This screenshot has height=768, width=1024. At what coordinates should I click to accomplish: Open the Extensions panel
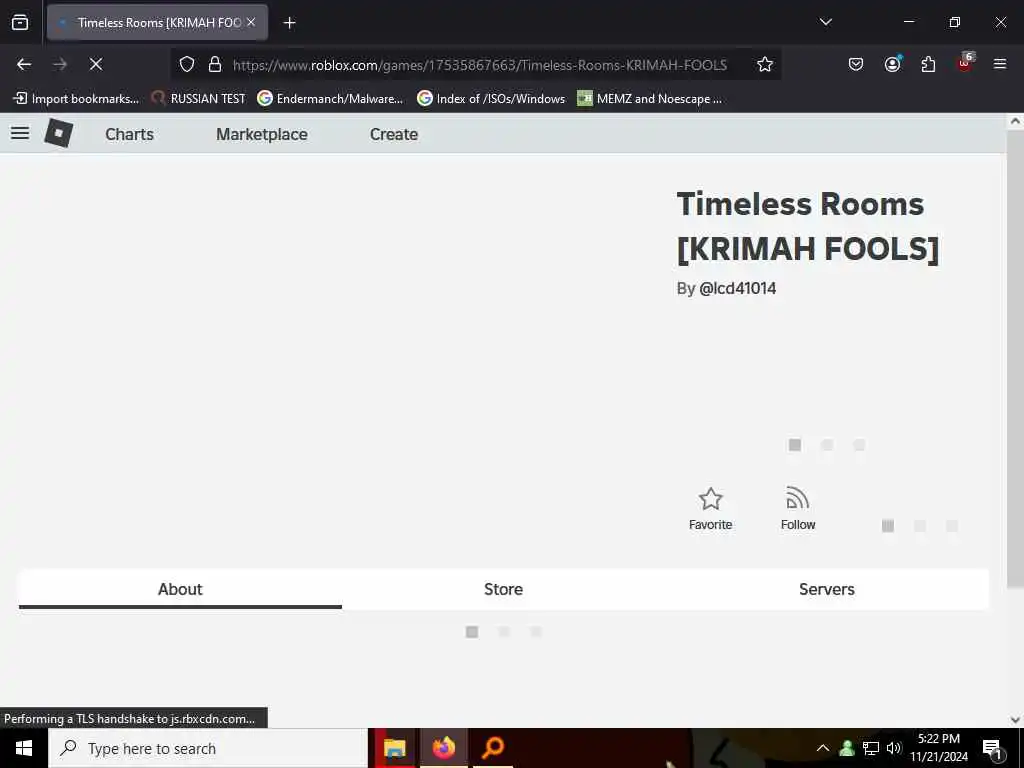point(928,64)
